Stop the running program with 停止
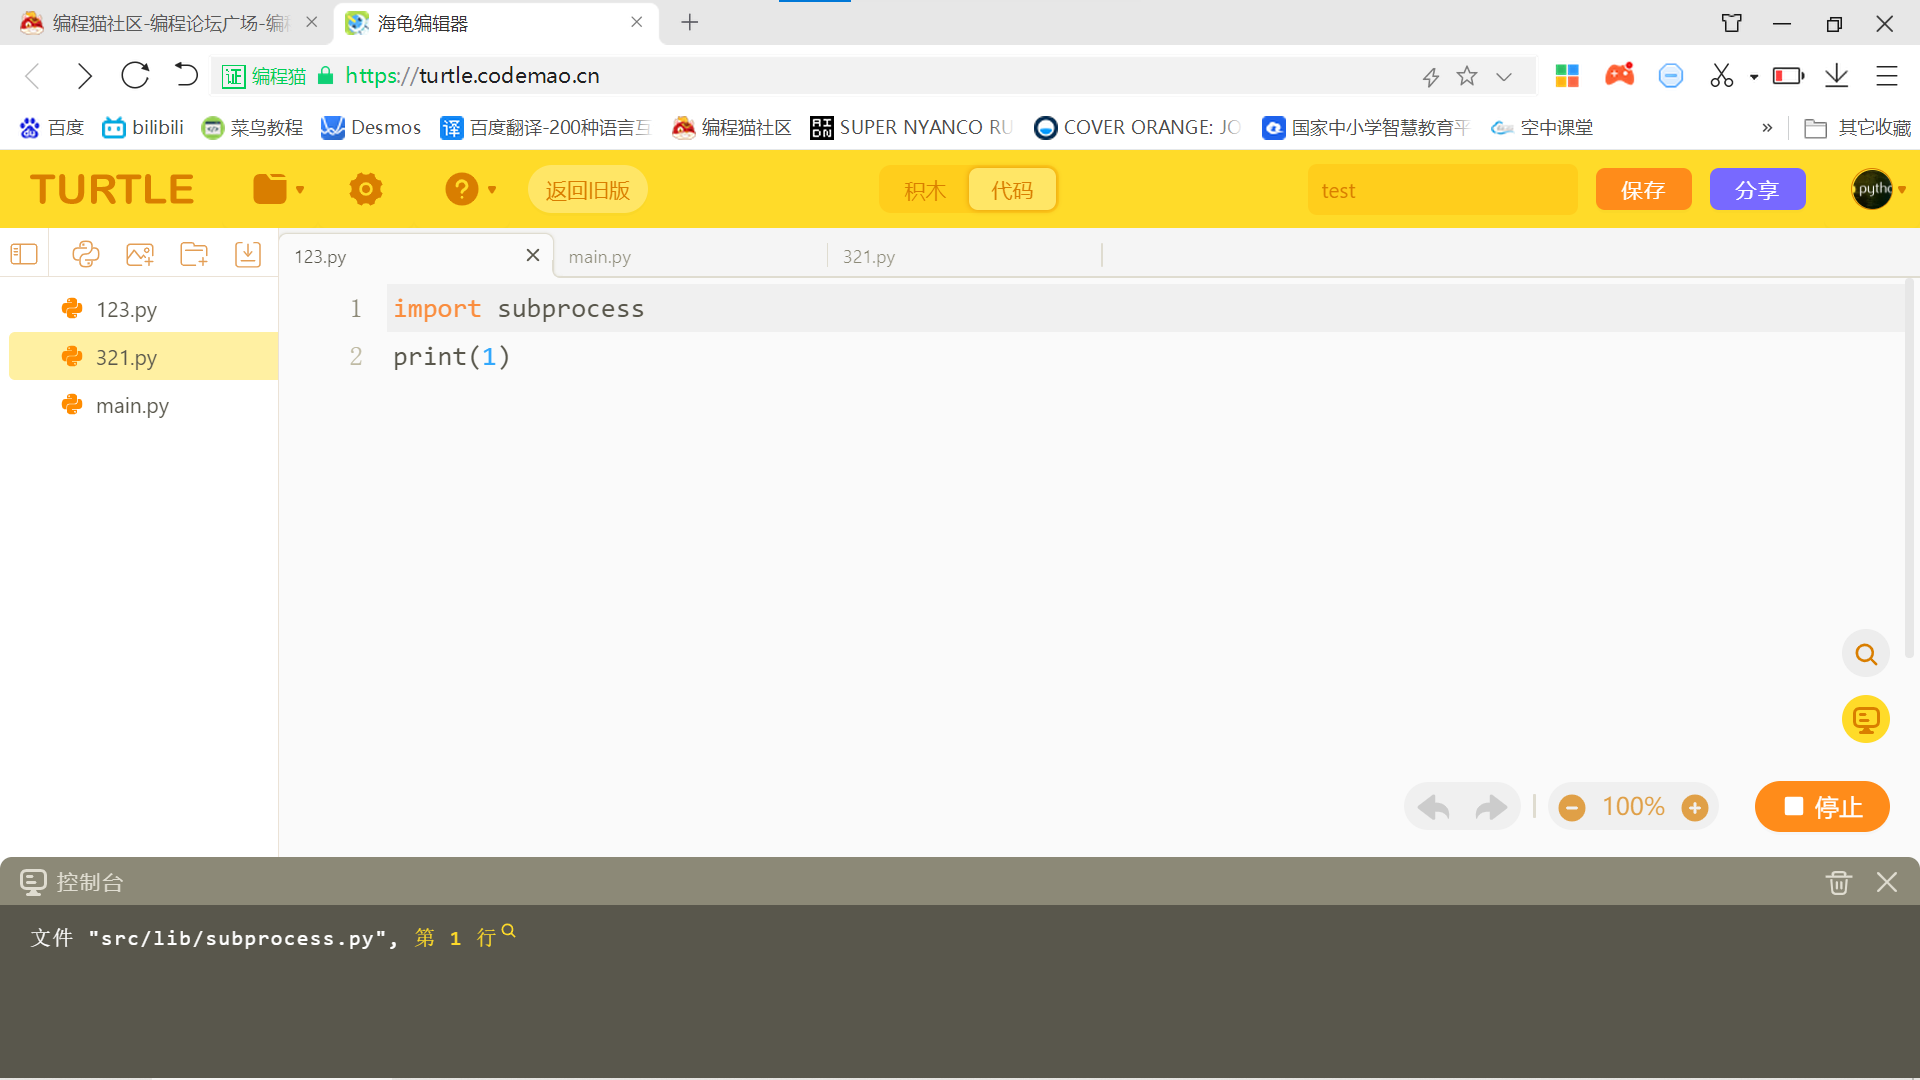 tap(1822, 807)
